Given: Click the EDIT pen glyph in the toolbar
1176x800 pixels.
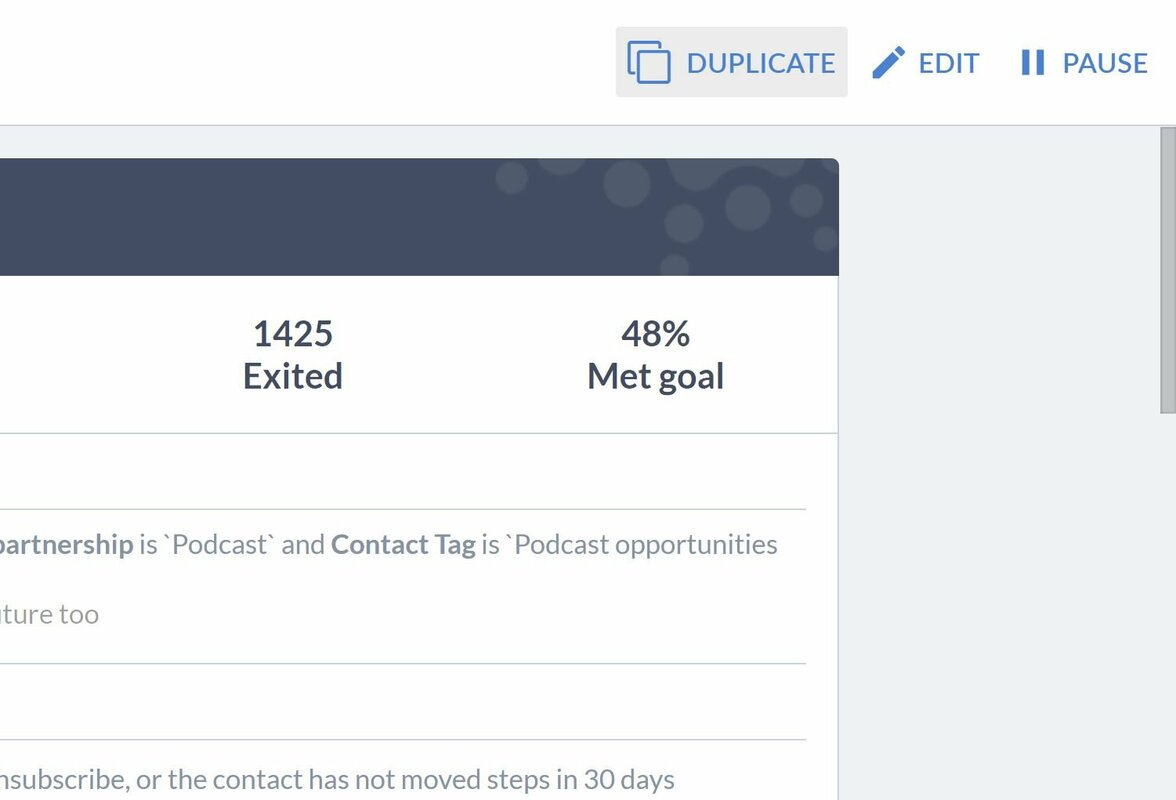Looking at the screenshot, I should 889,61.
